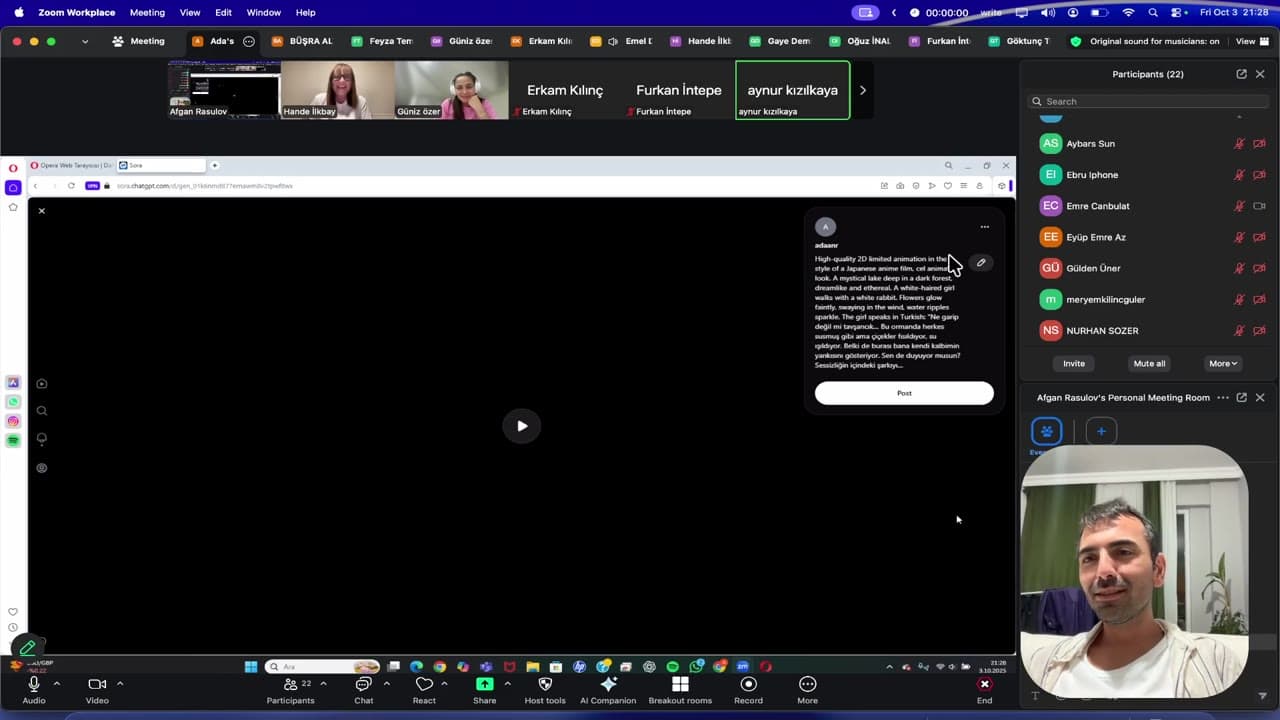Click the adaanr username on the Sora card
Viewport: 1280px width, 720px height.
[x=827, y=245]
